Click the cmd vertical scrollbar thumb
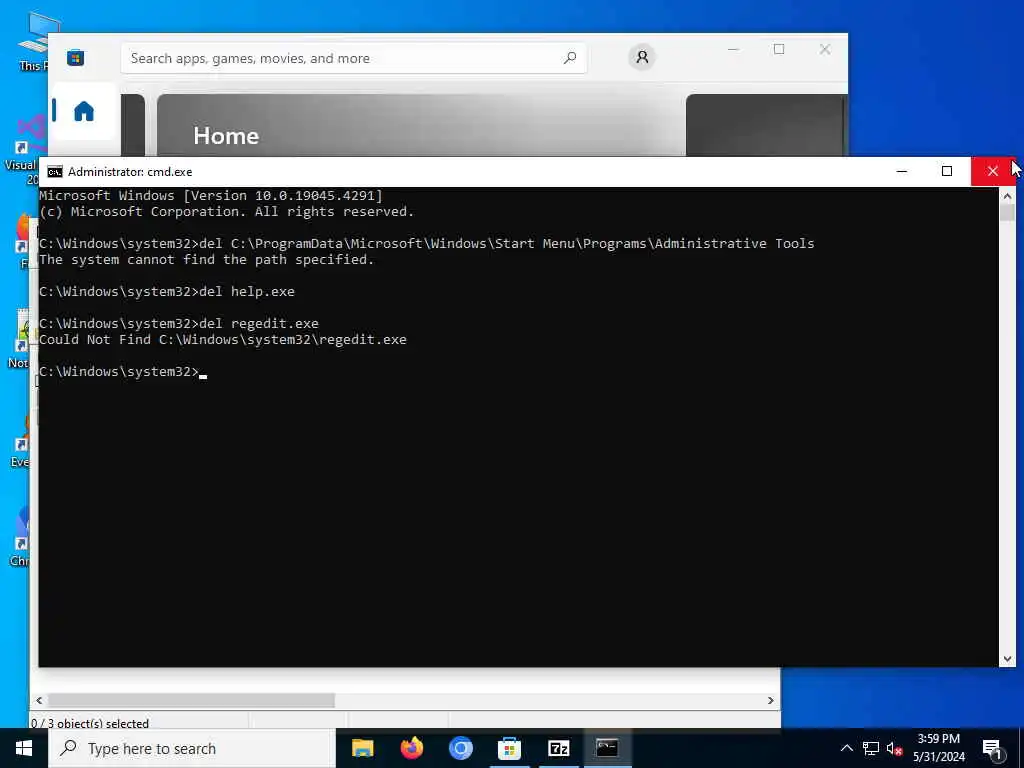 (x=1007, y=213)
